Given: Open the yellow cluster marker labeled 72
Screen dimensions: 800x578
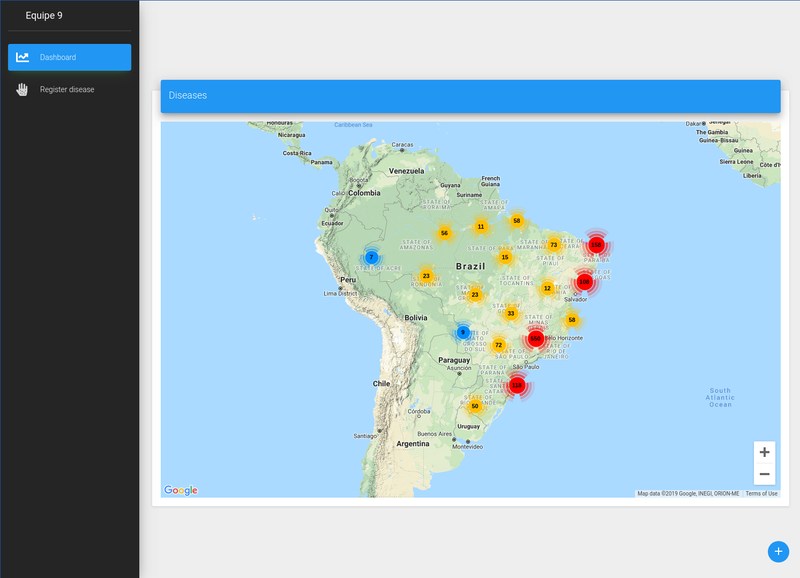Looking at the screenshot, I should point(498,345).
